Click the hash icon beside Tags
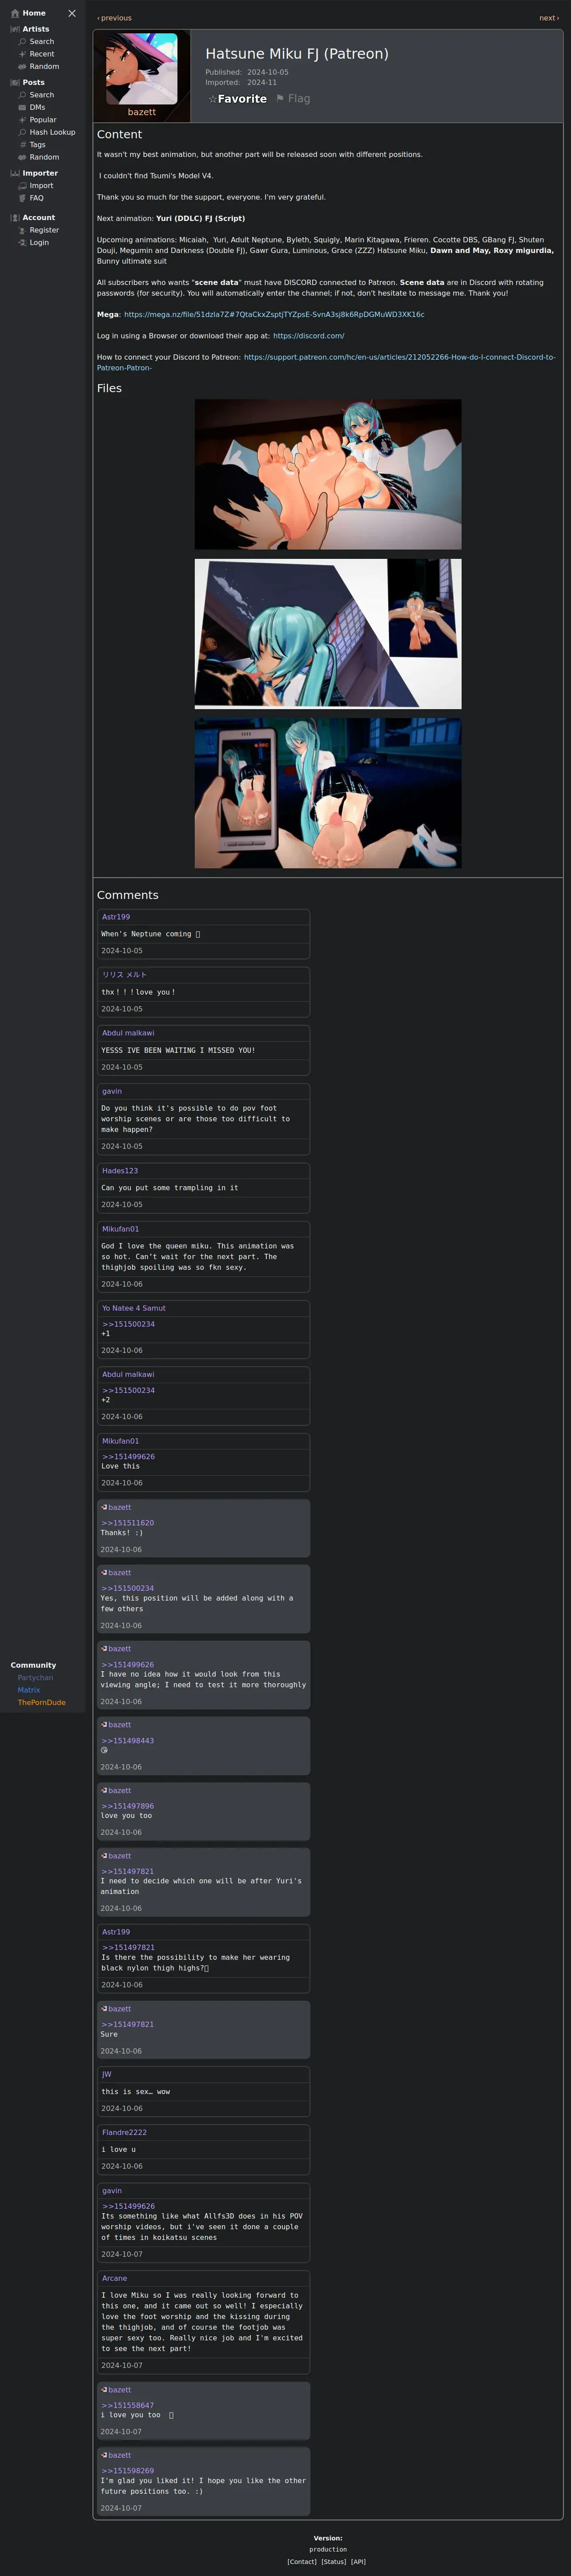571x2576 pixels. 22,145
